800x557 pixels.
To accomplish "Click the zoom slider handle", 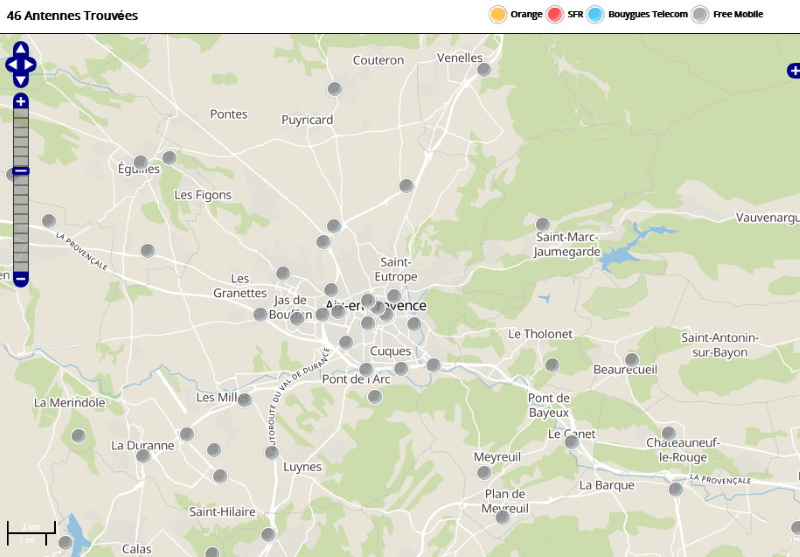I will point(21,171).
